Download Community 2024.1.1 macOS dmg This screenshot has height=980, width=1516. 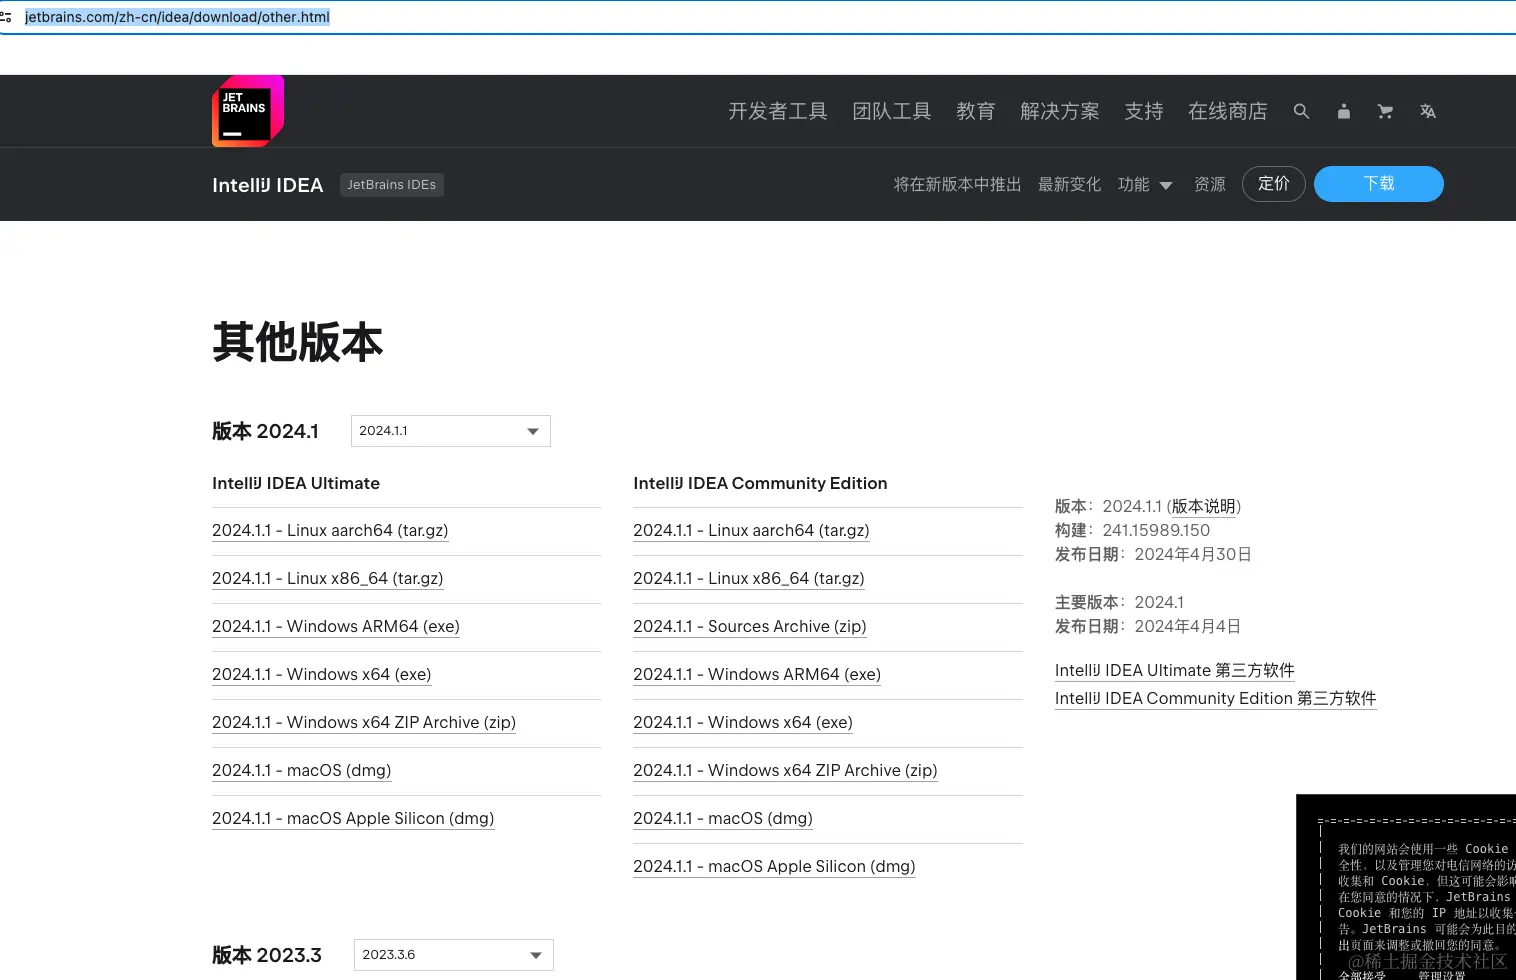[x=723, y=819]
